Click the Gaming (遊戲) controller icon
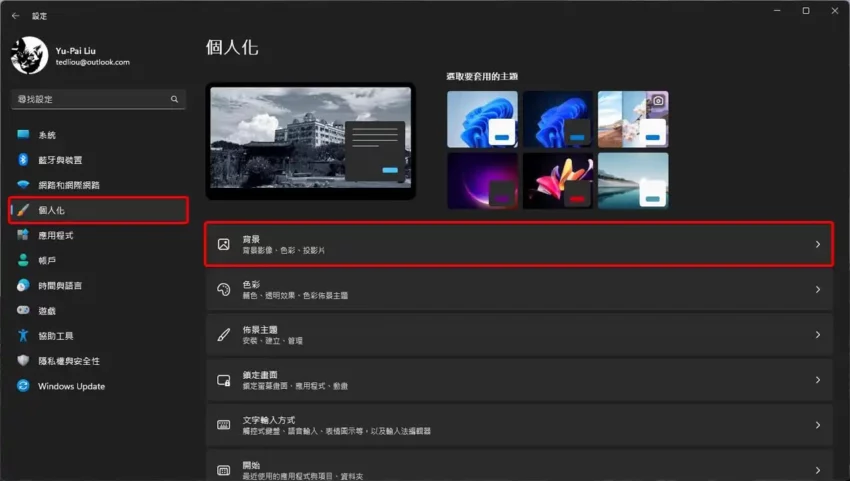Viewport: 850px width, 481px height. (23, 311)
